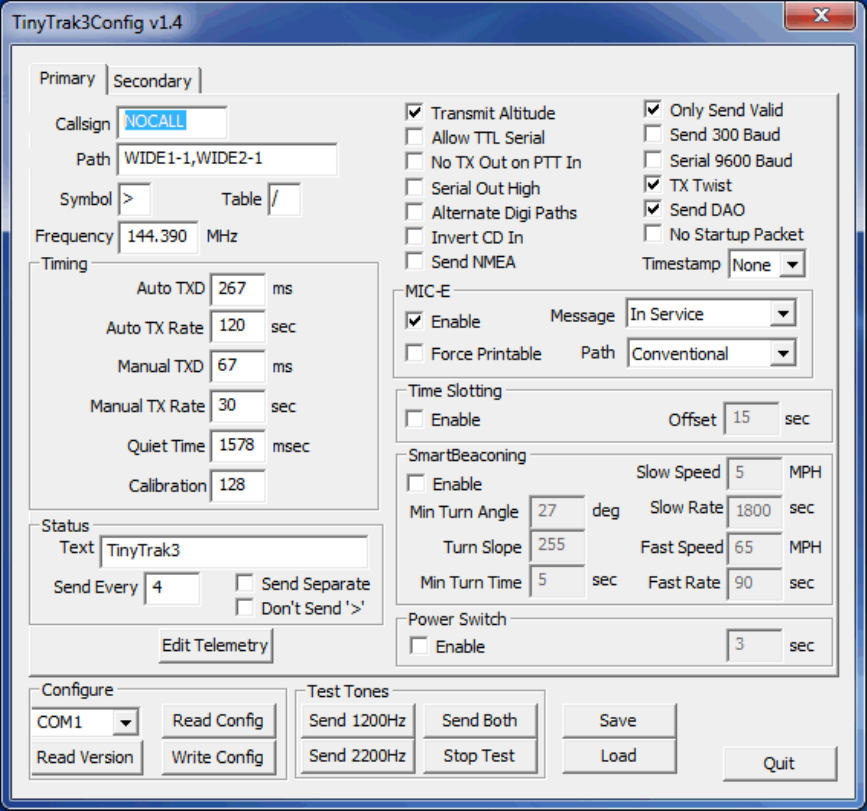867x811 pixels.
Task: Enable Allow TTL Serial
Action: coord(414,137)
